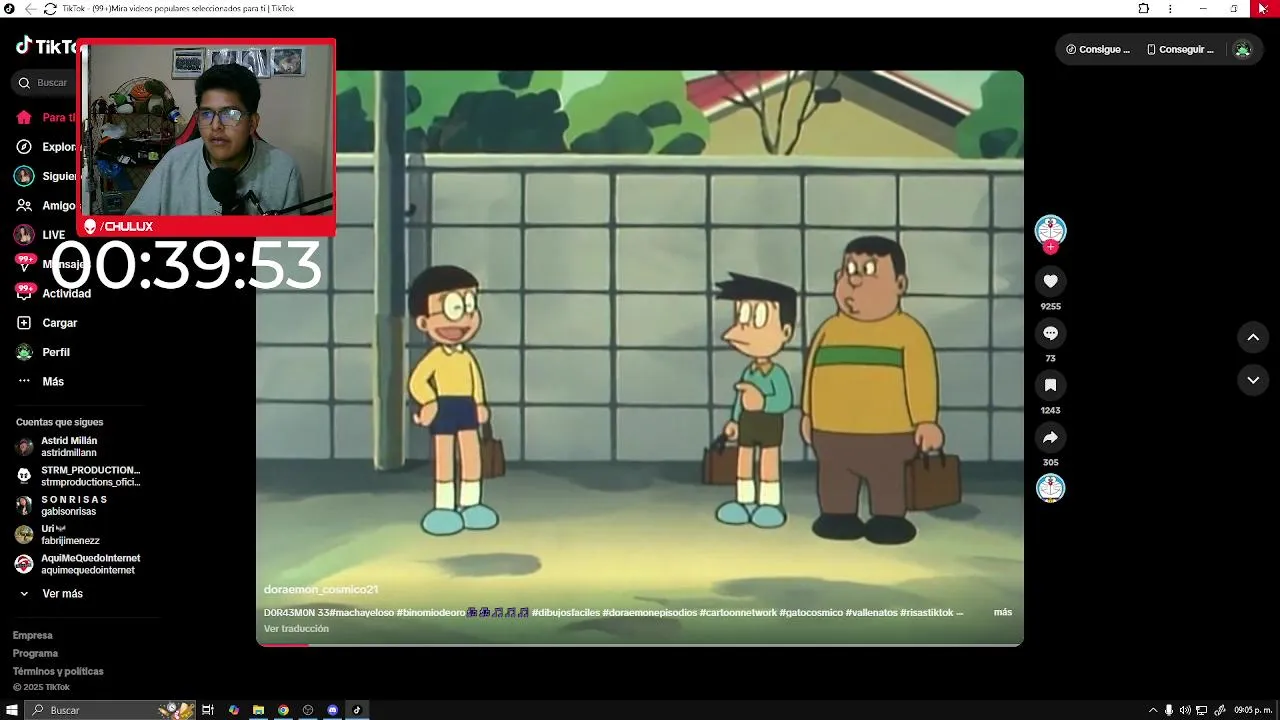Click #machayeloso hashtag in caption

pyautogui.click(x=363, y=612)
